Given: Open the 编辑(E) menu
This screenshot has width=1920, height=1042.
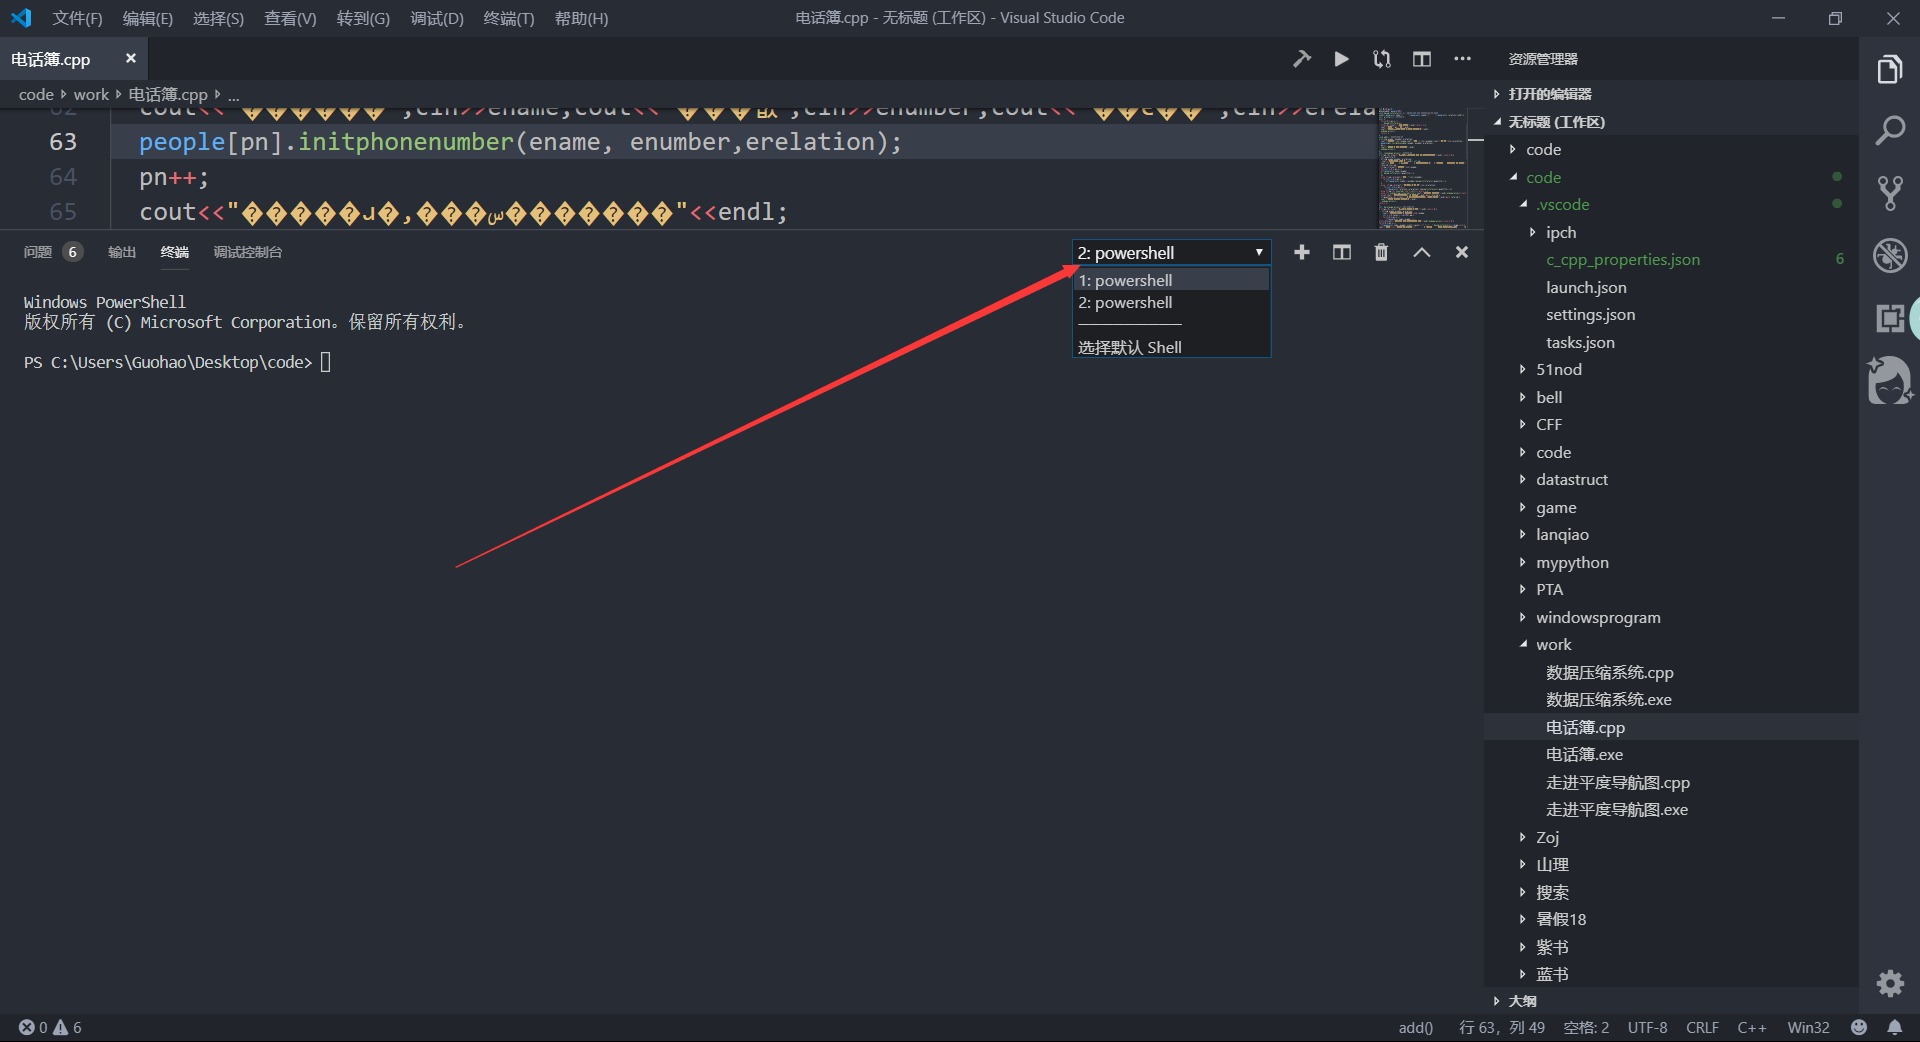Looking at the screenshot, I should point(148,18).
